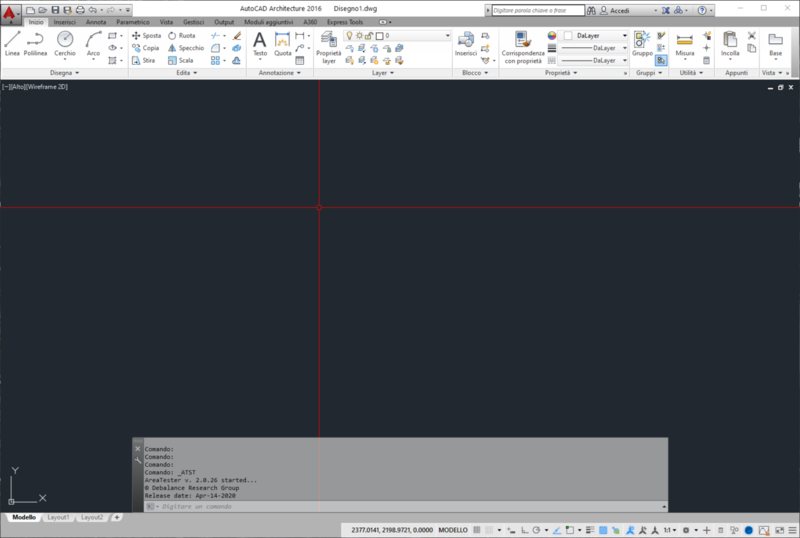Viewport: 800px width, 538px height.
Task: Click the New drawing icon in quick access toolbar
Action: click(31, 10)
